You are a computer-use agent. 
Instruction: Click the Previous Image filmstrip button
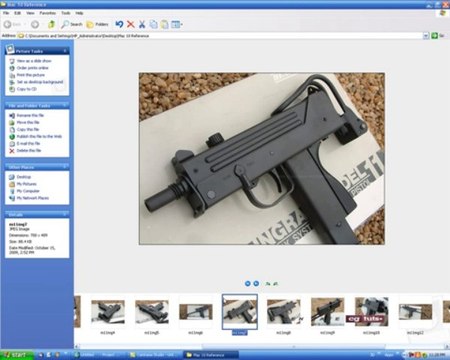[248, 283]
